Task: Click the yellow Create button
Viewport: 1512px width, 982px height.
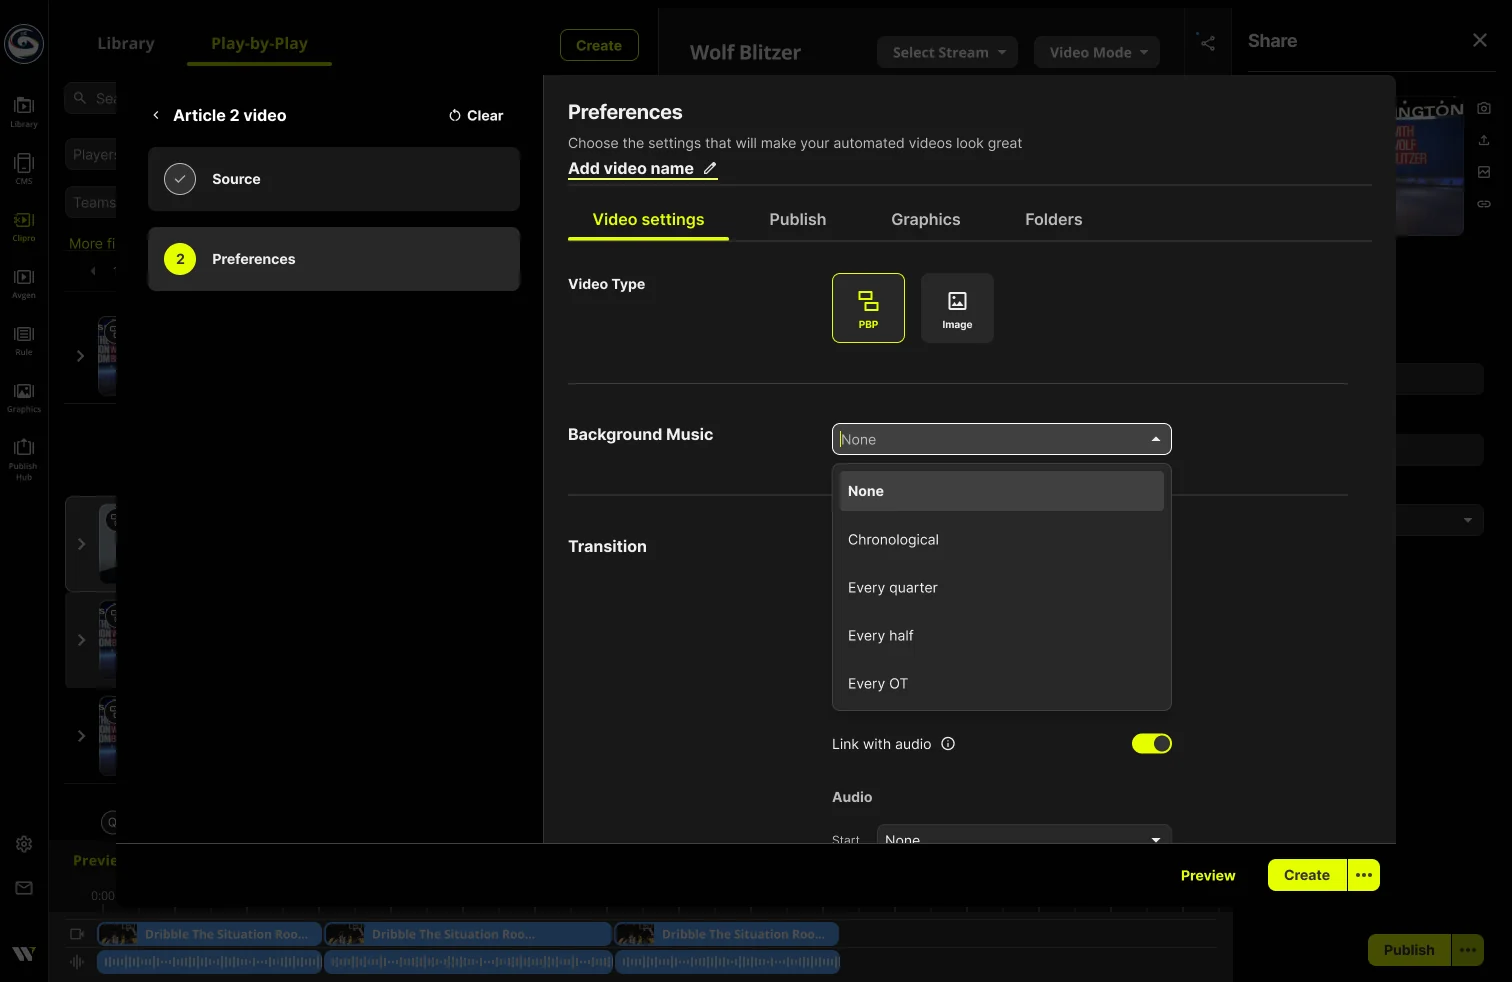Action: [1307, 875]
